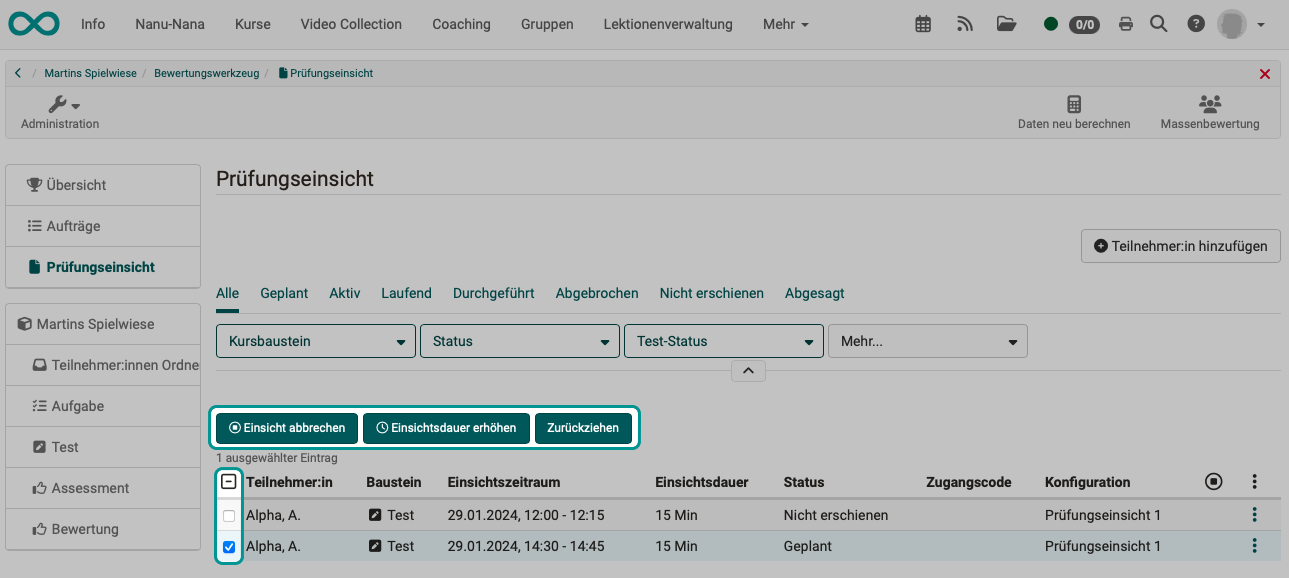Open the Nanu-Nana menu item
Image resolution: width=1289 pixels, height=578 pixels.
169,23
